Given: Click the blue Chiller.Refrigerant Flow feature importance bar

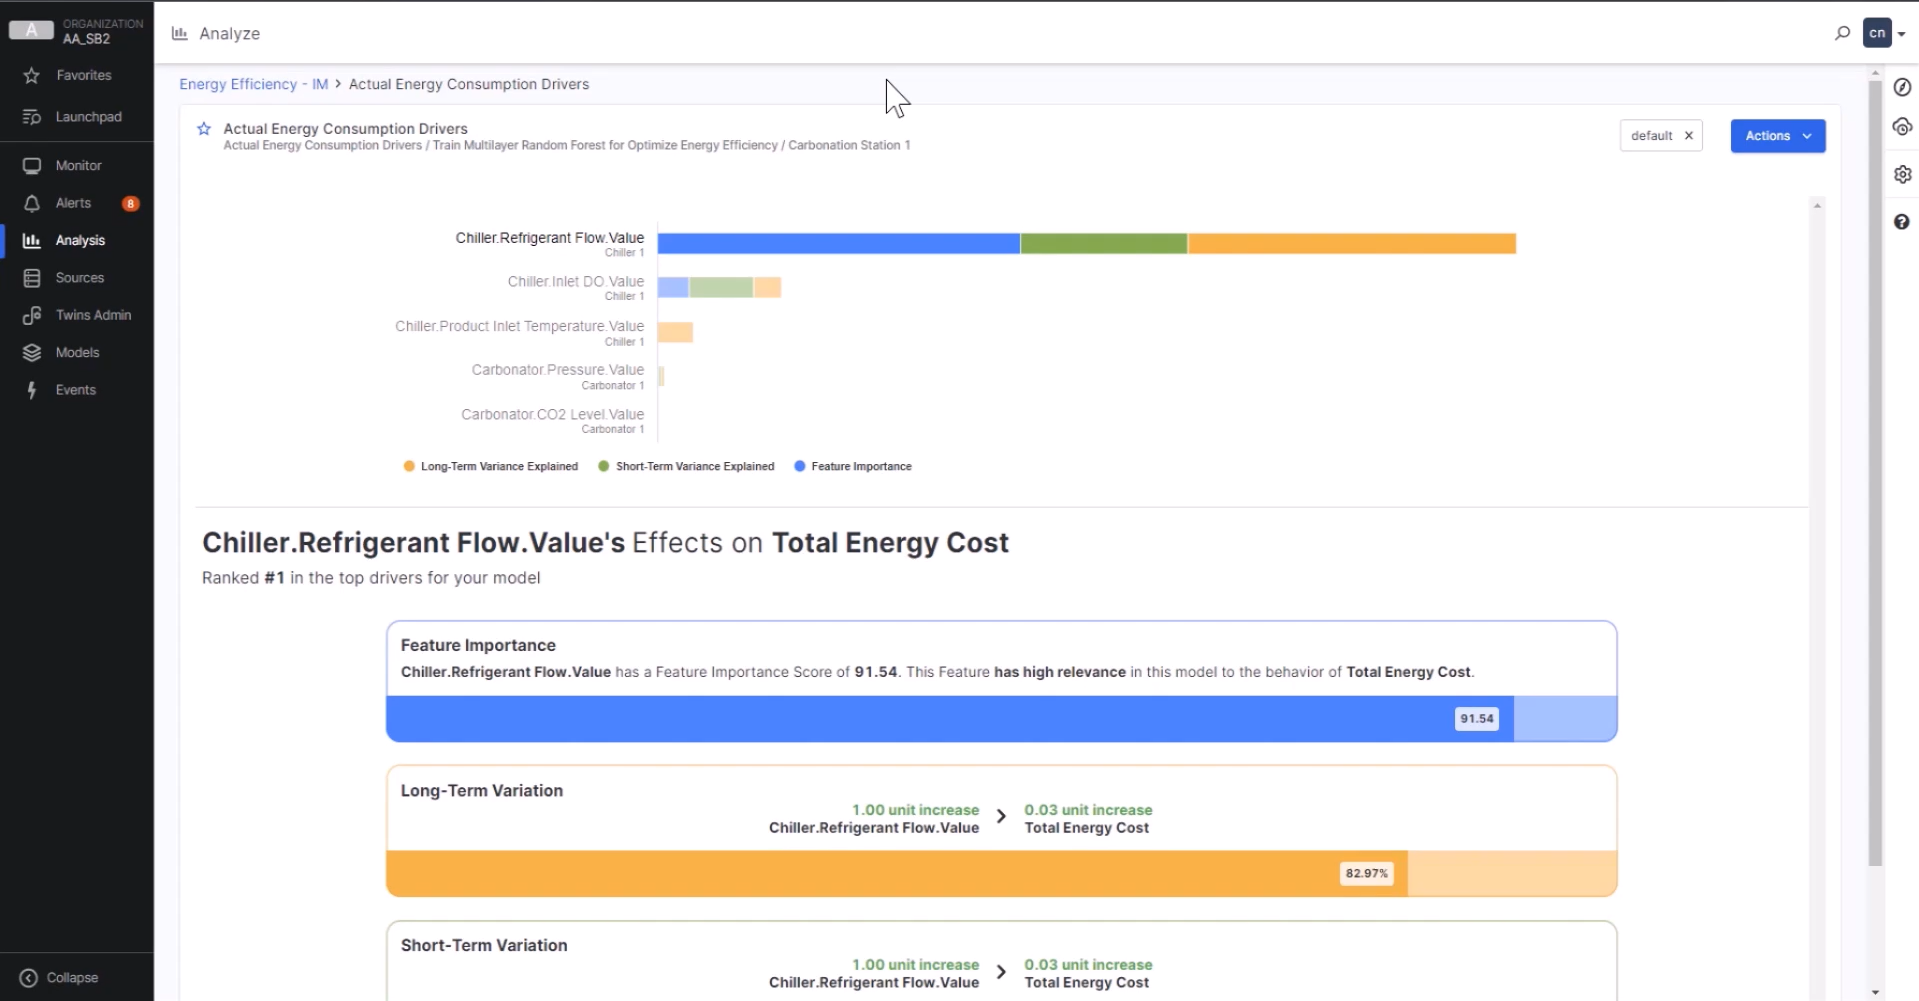Looking at the screenshot, I should point(838,244).
